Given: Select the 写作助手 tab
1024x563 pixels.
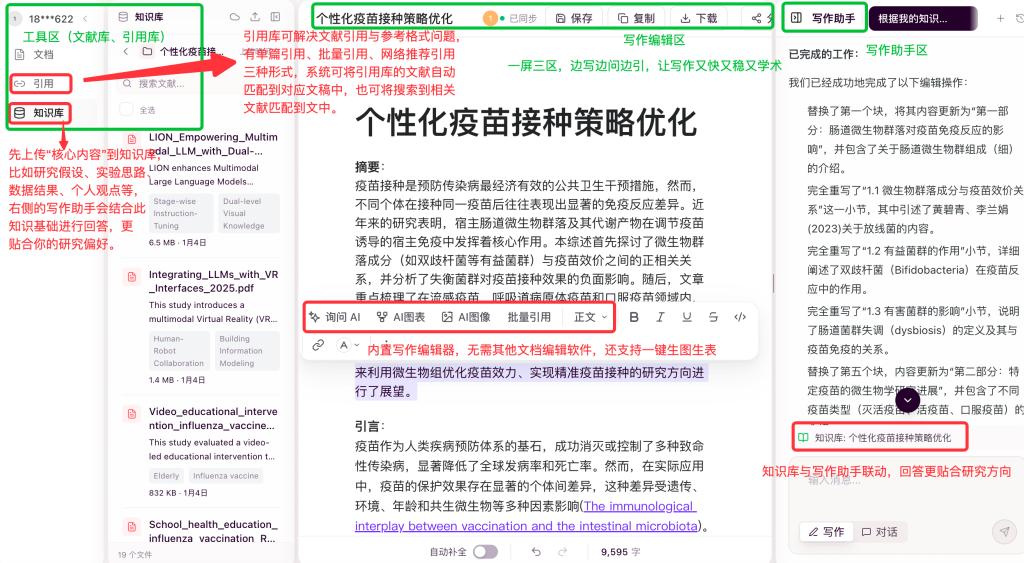Looking at the screenshot, I should coord(825,18).
